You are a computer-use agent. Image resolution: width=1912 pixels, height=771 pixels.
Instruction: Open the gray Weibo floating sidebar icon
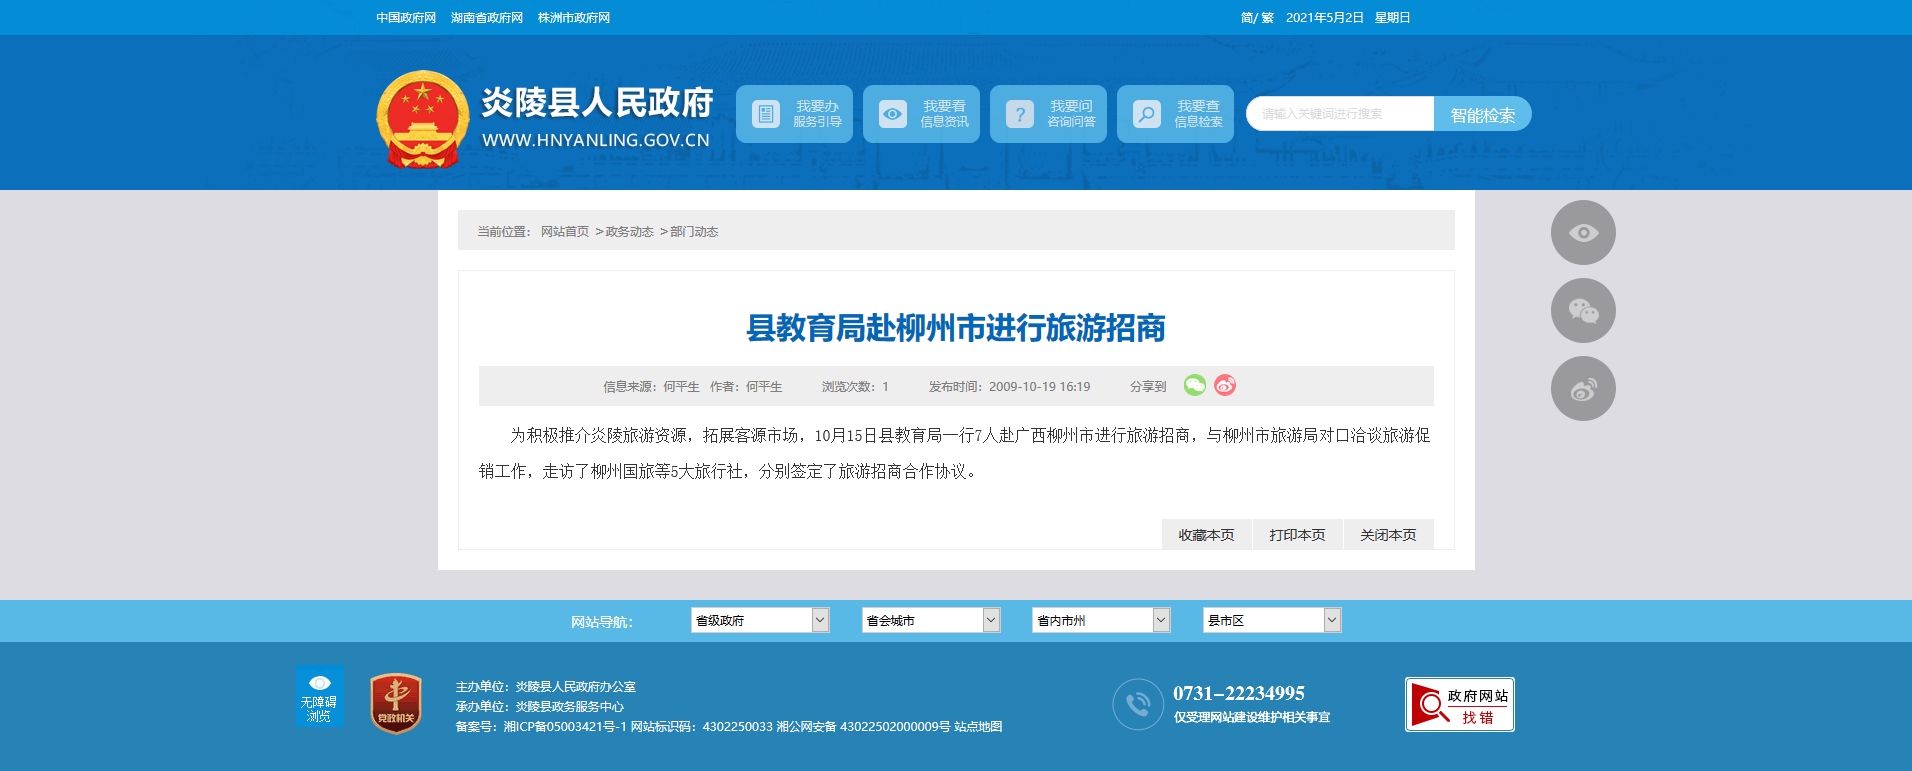pyautogui.click(x=1583, y=389)
